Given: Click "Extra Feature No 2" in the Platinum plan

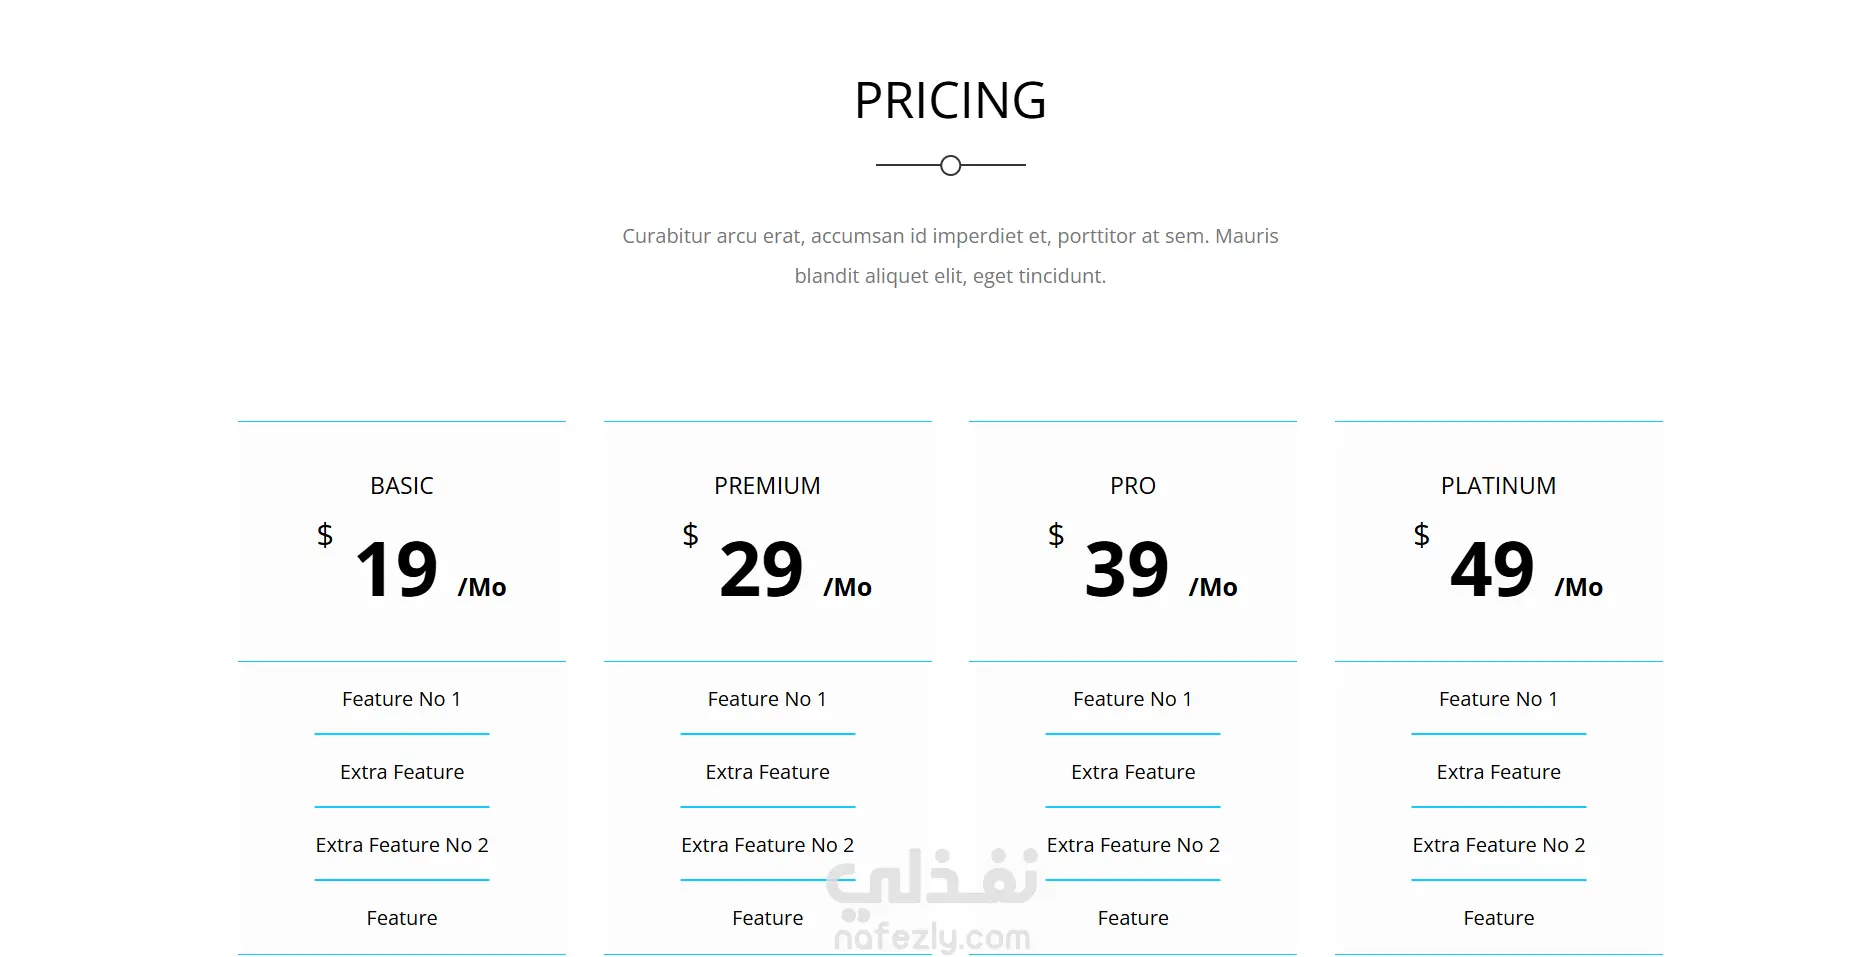Looking at the screenshot, I should click(x=1498, y=845).
